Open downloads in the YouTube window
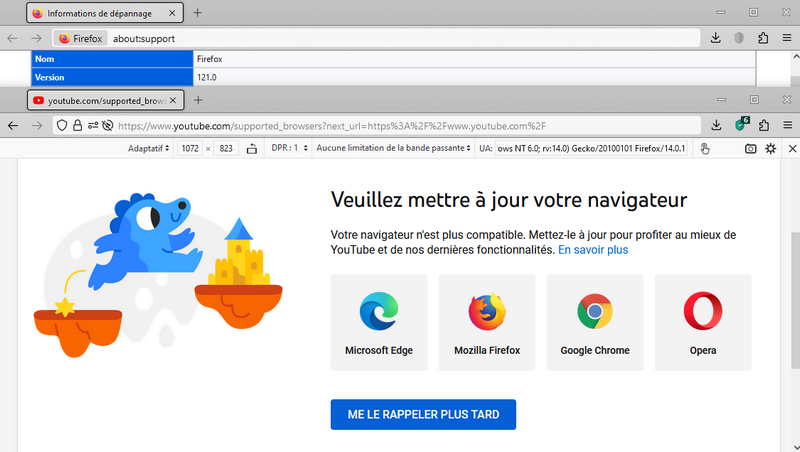The width and height of the screenshot is (800, 452). click(x=716, y=126)
